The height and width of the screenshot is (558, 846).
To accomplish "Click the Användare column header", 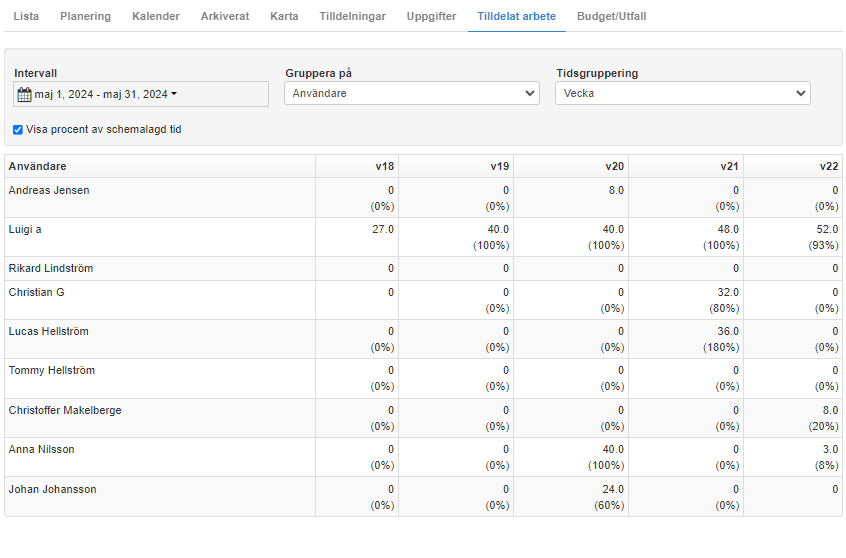I will (37, 166).
